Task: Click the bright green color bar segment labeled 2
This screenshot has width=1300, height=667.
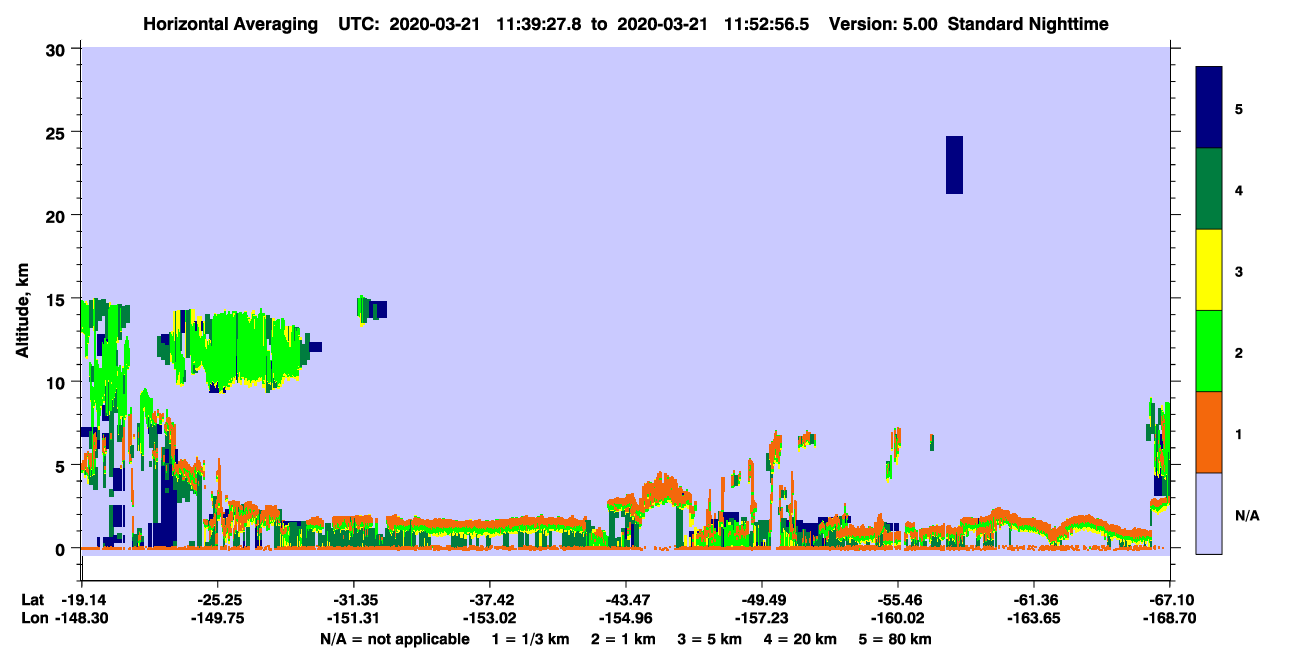Action: [1209, 351]
